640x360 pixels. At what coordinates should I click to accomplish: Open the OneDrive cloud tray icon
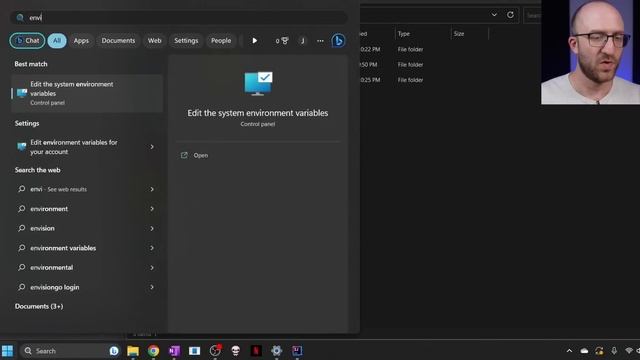[x=584, y=351]
